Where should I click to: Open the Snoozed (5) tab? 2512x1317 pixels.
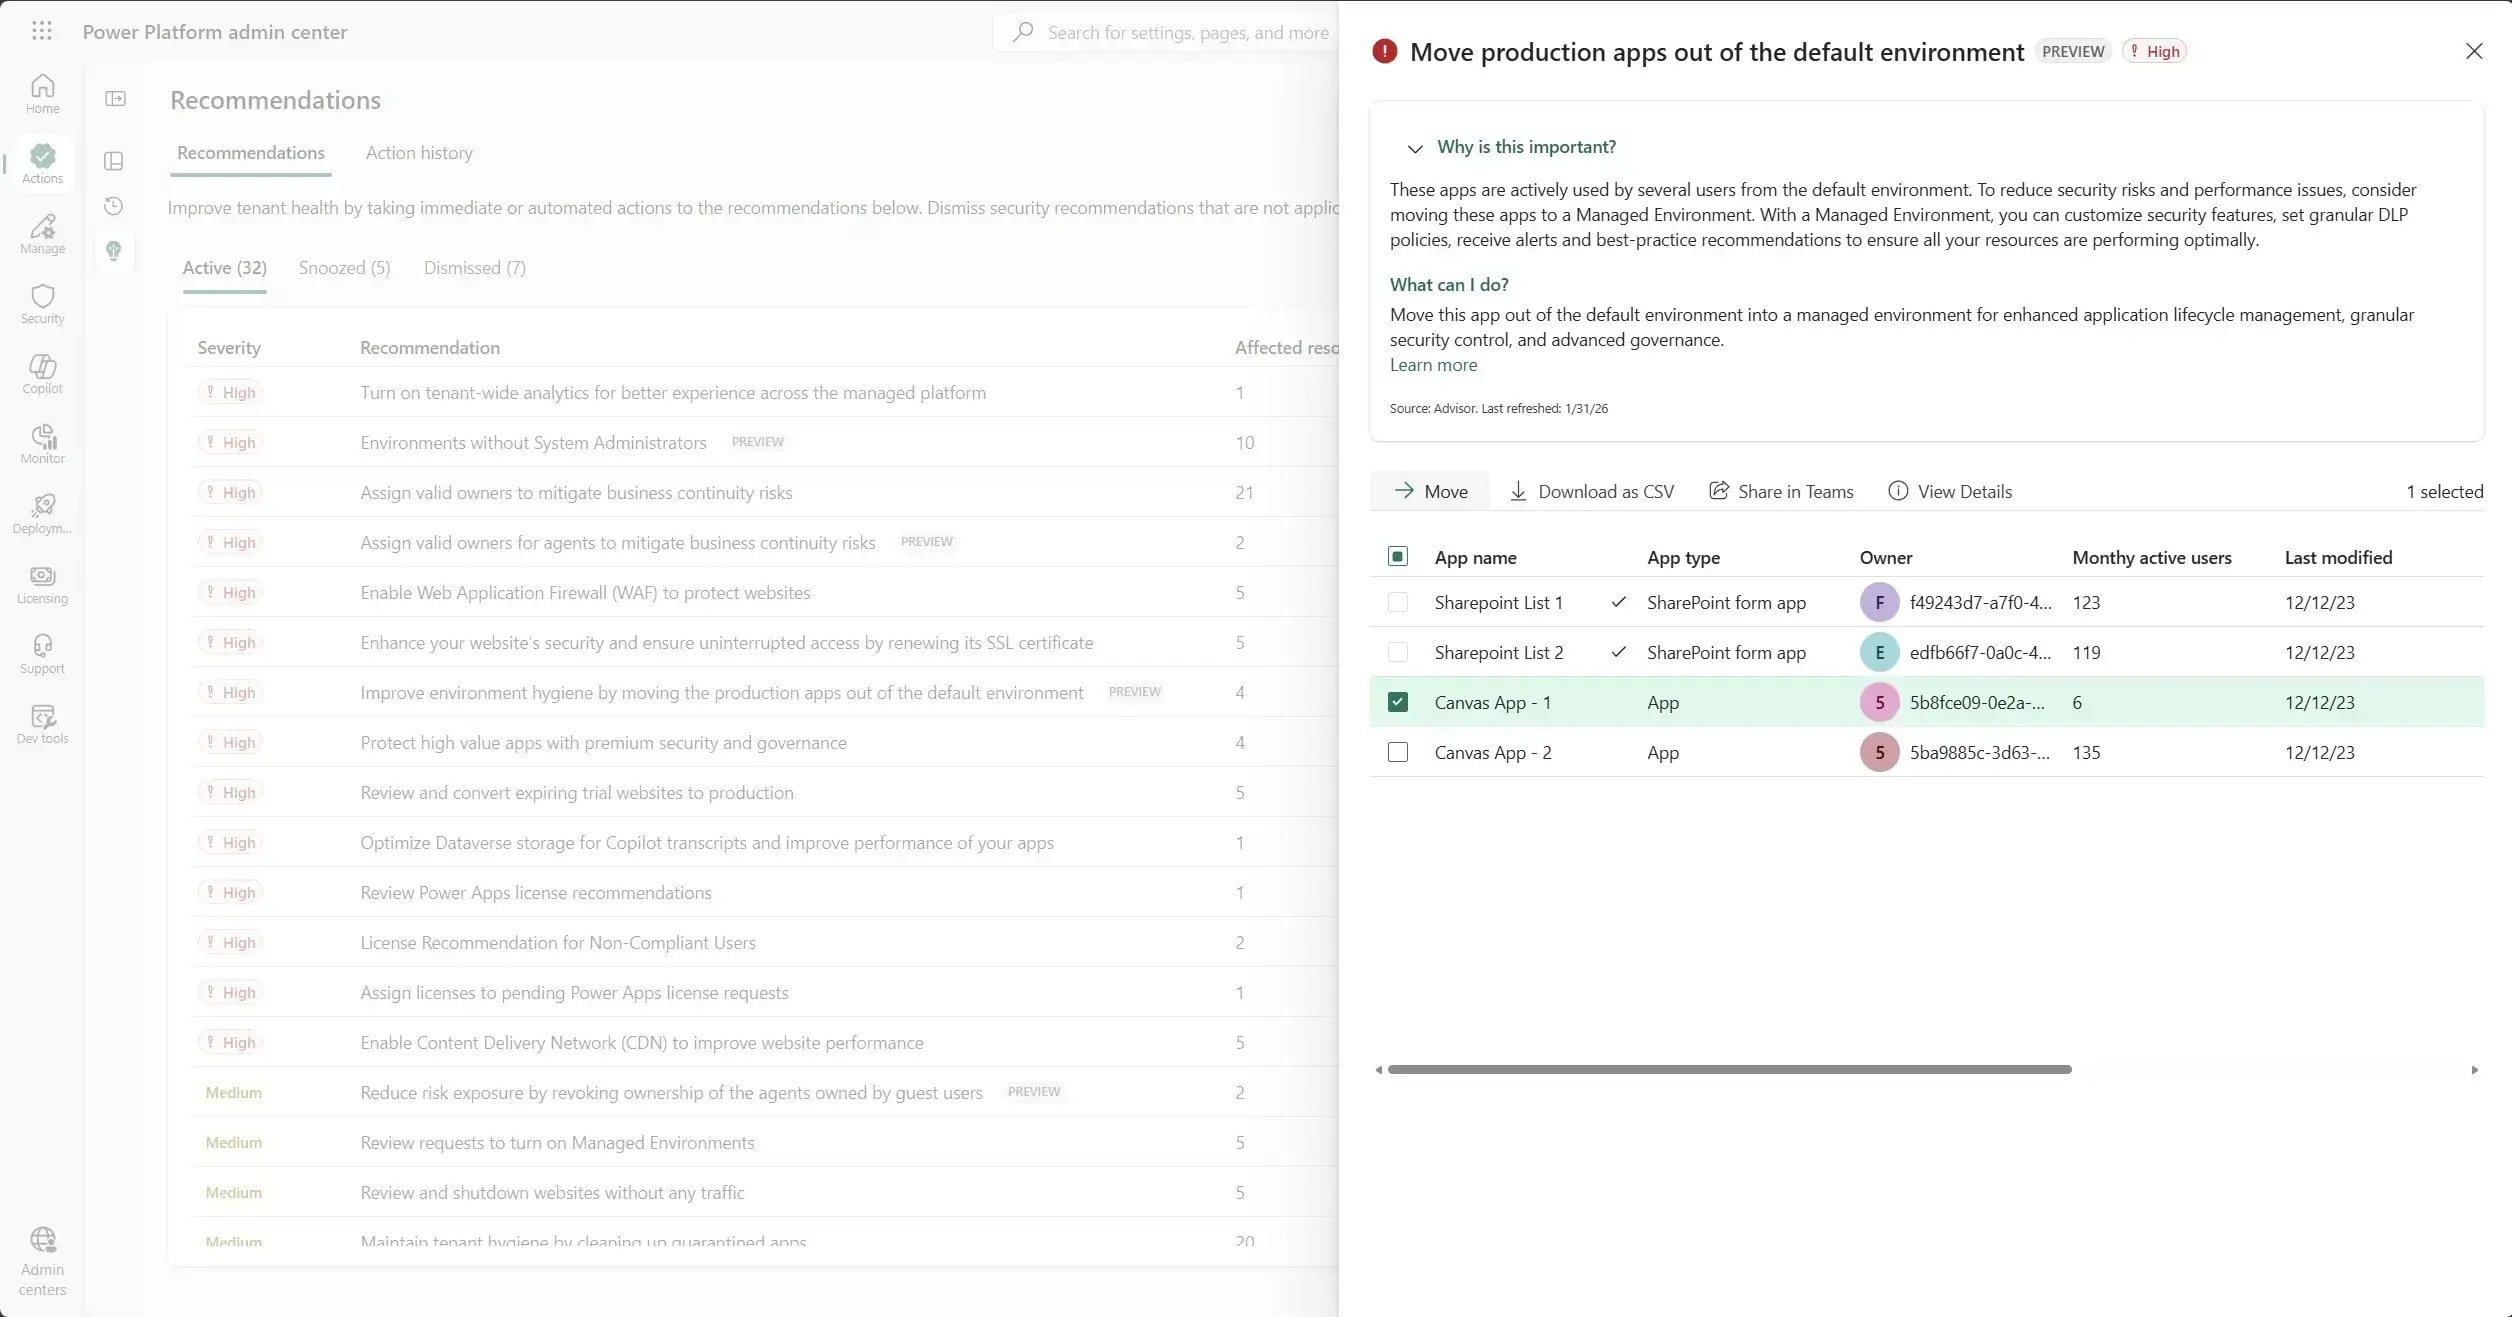pos(343,267)
